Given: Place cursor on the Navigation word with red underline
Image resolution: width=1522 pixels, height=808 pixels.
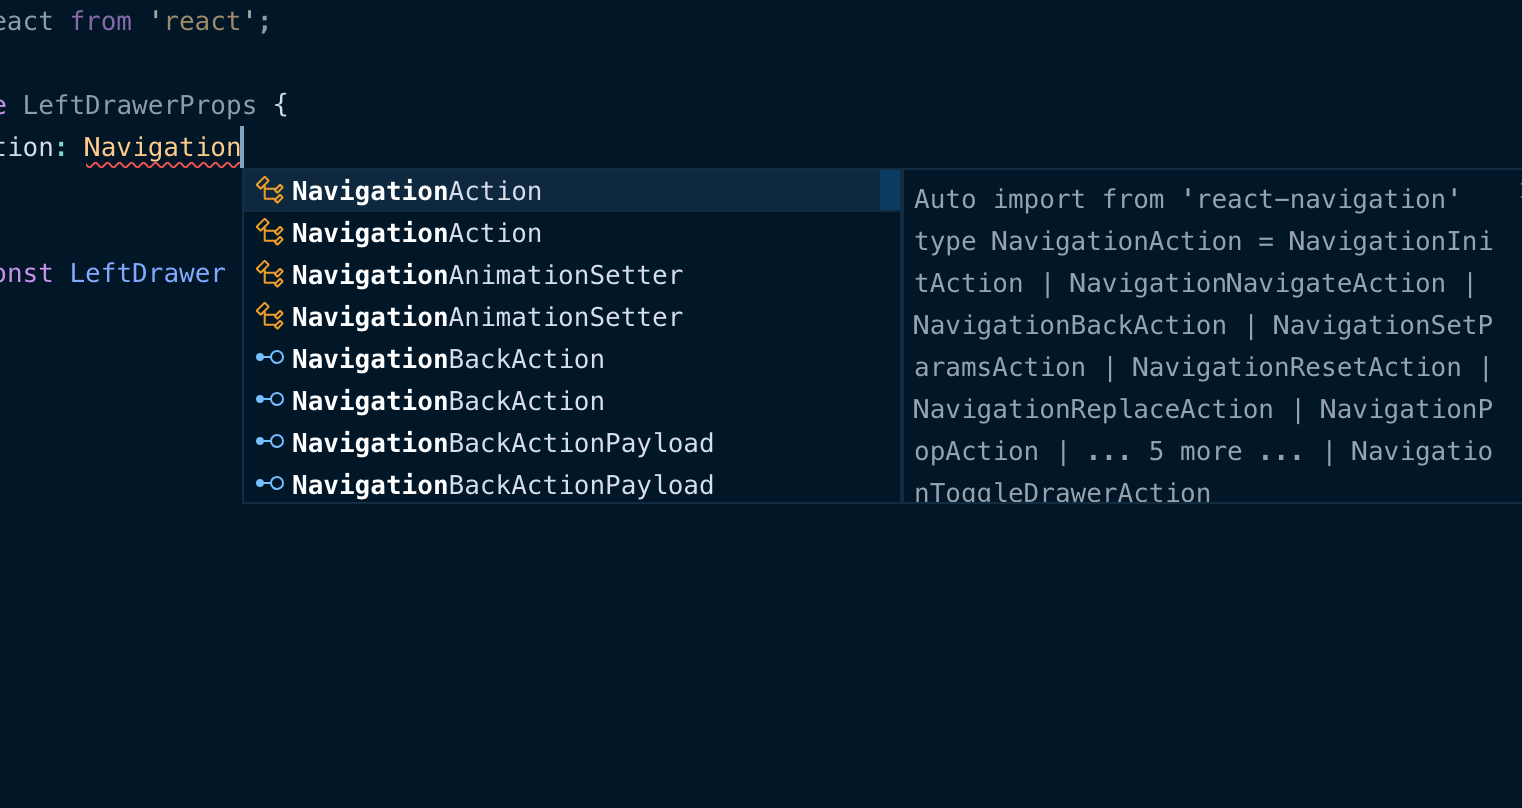Looking at the screenshot, I should [161, 147].
